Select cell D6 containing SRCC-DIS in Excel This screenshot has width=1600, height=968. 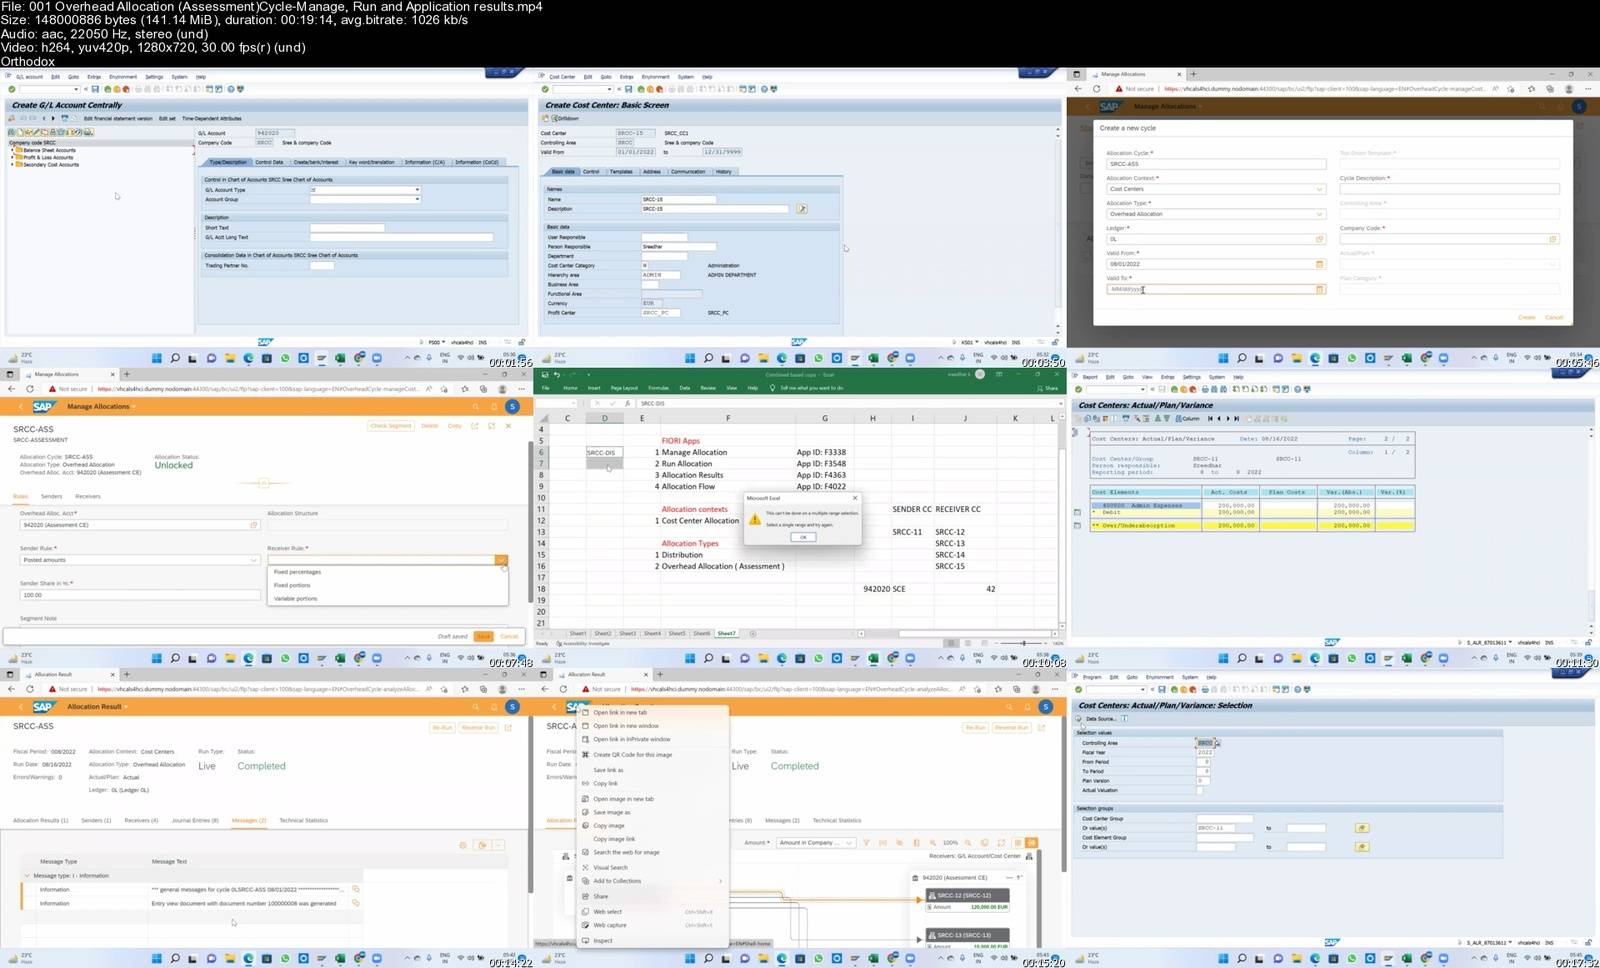click(x=604, y=452)
